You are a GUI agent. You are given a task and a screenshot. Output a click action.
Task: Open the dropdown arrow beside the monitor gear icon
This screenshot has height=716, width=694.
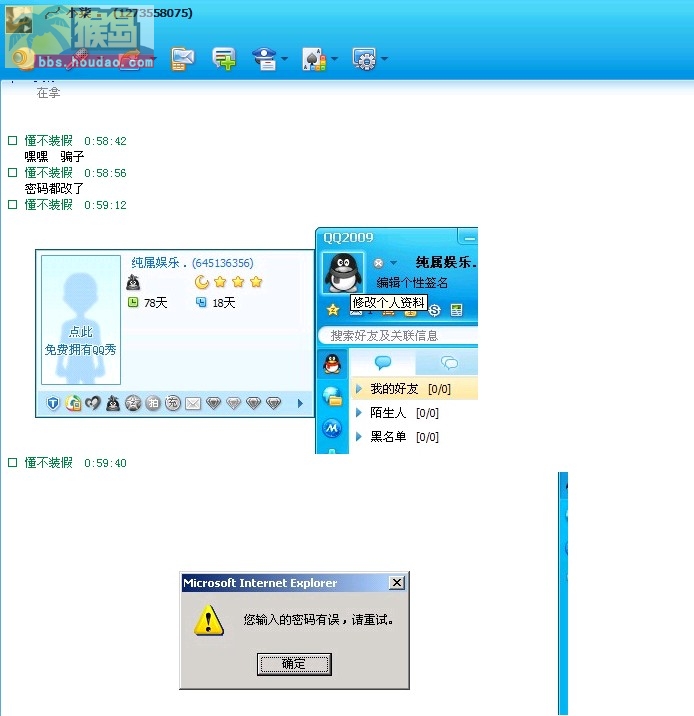[384, 58]
